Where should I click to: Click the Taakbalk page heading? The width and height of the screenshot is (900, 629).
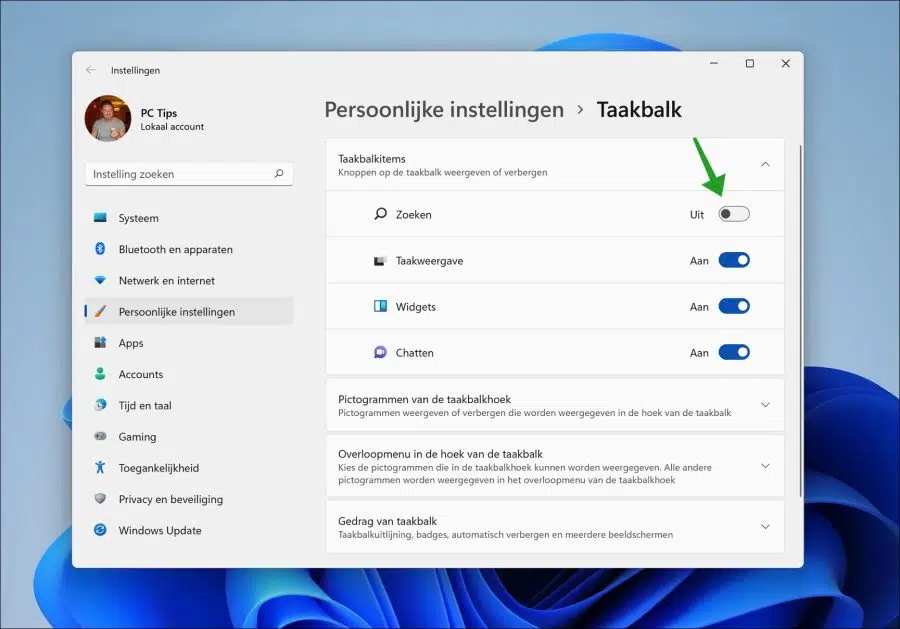639,110
